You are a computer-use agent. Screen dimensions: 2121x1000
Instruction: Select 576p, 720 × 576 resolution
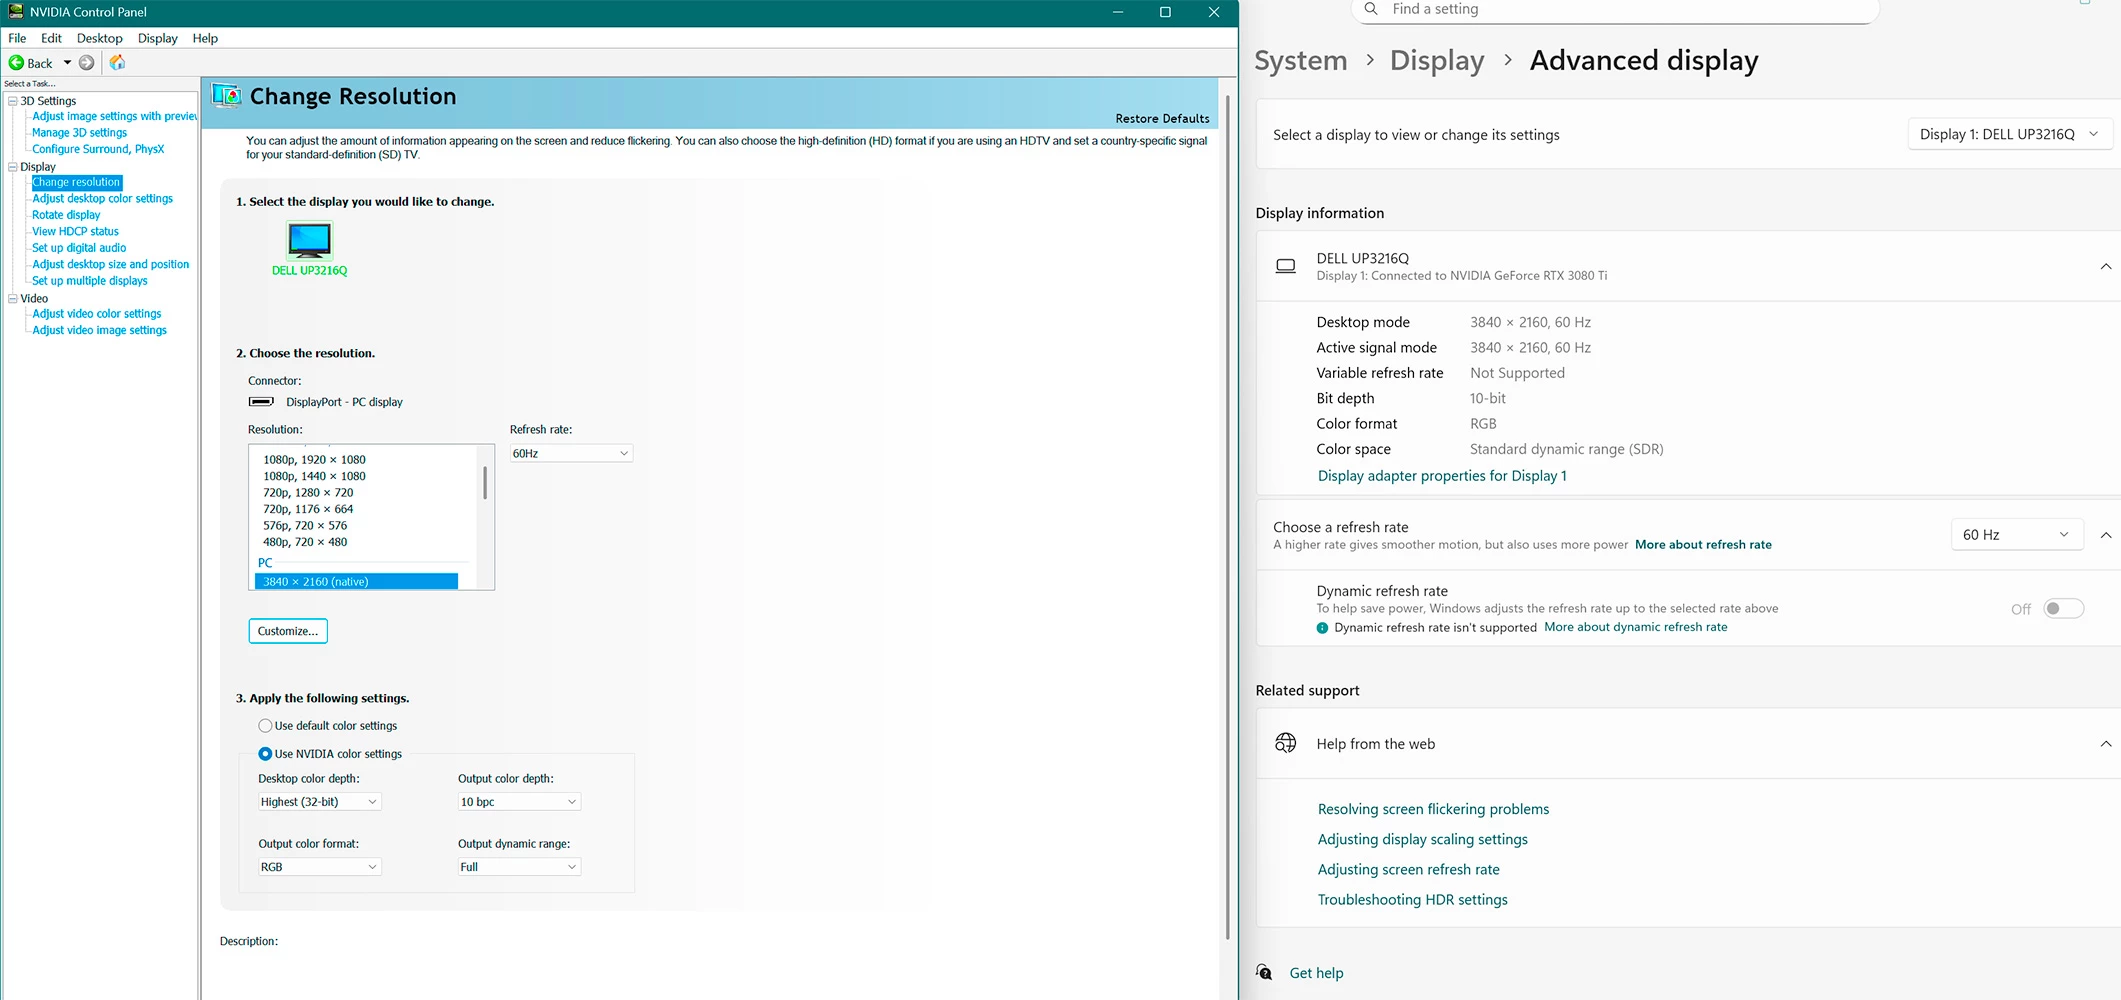point(305,526)
